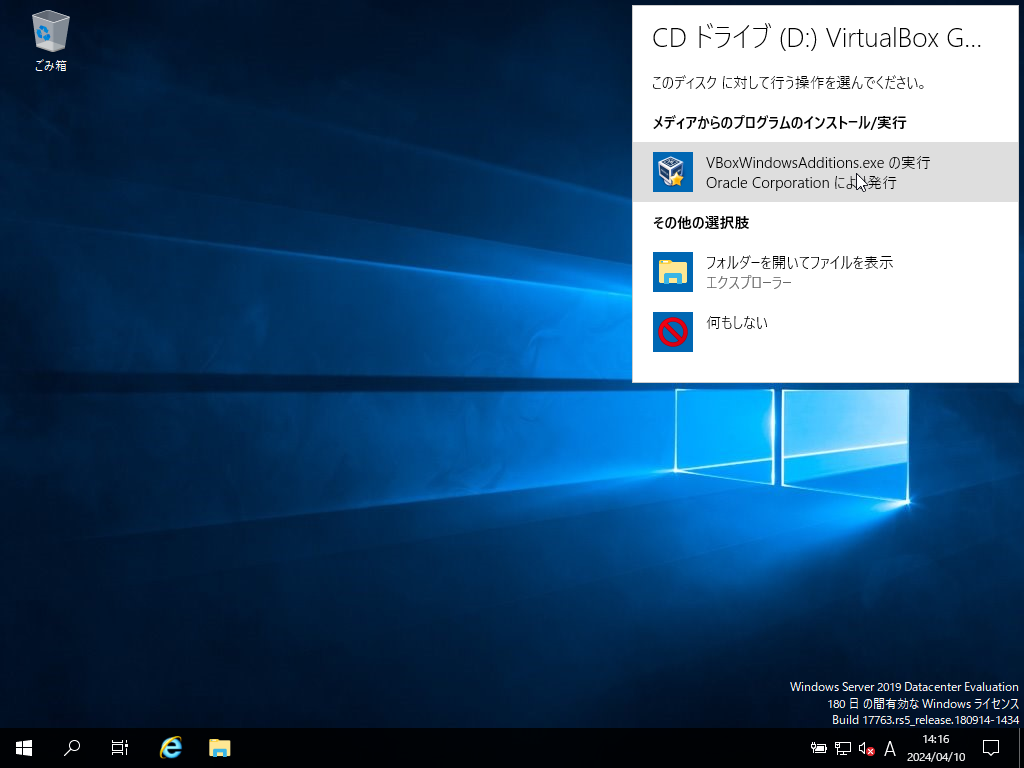Click the AutoPlay title CD ドライブ (D:) VirtualBox
Screen dimensions: 1024x768
click(816, 39)
